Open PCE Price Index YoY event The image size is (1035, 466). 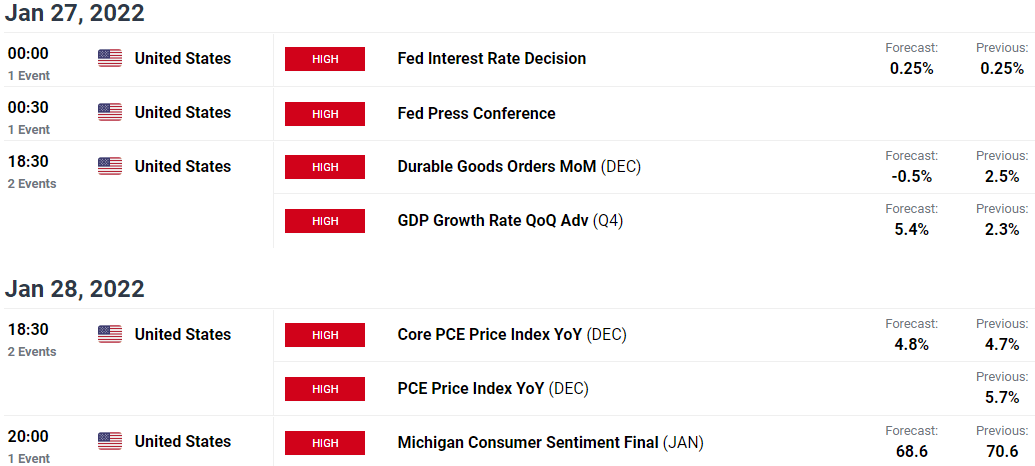(492, 389)
